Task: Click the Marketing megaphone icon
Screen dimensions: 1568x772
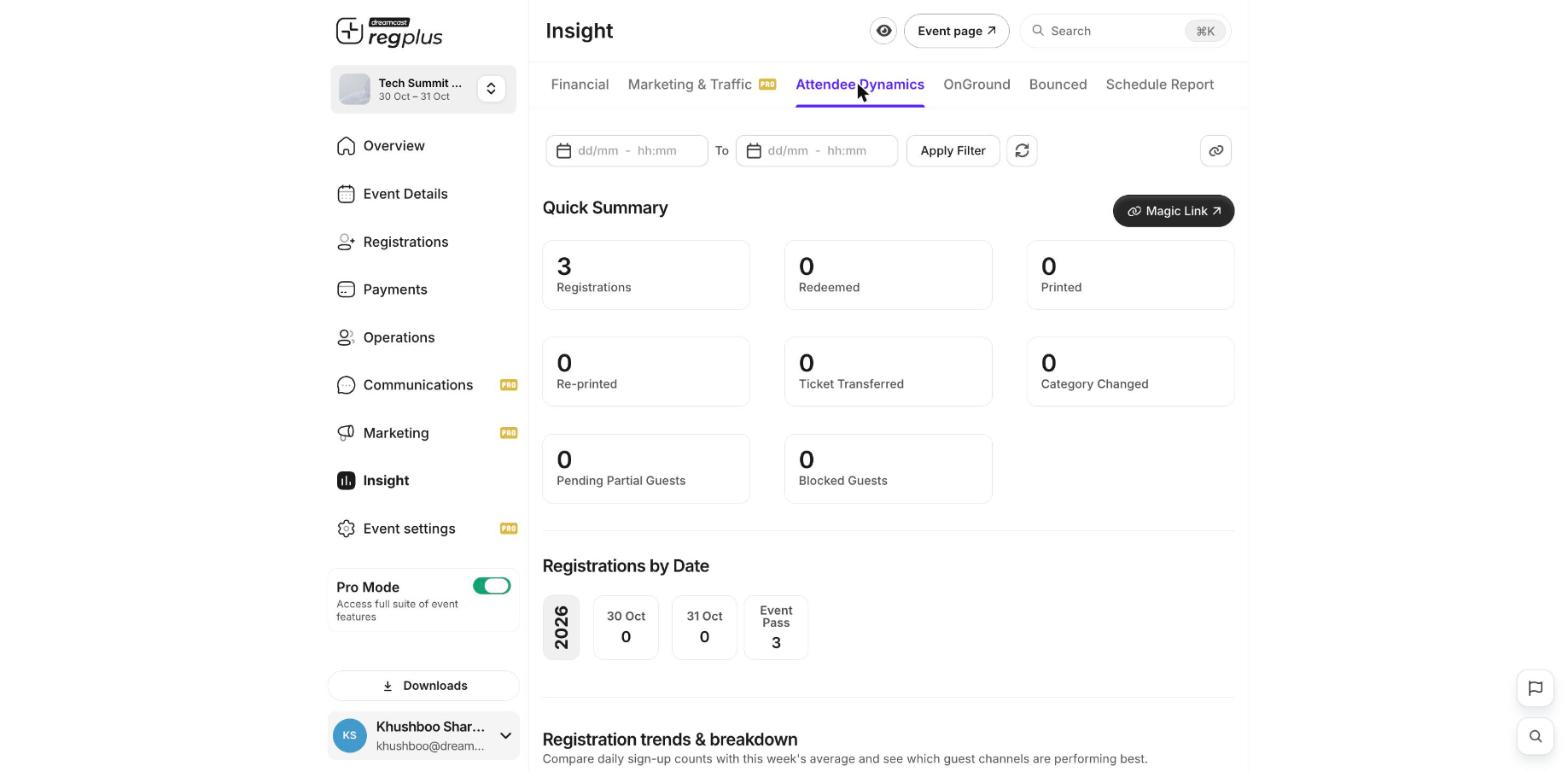Action: [346, 433]
